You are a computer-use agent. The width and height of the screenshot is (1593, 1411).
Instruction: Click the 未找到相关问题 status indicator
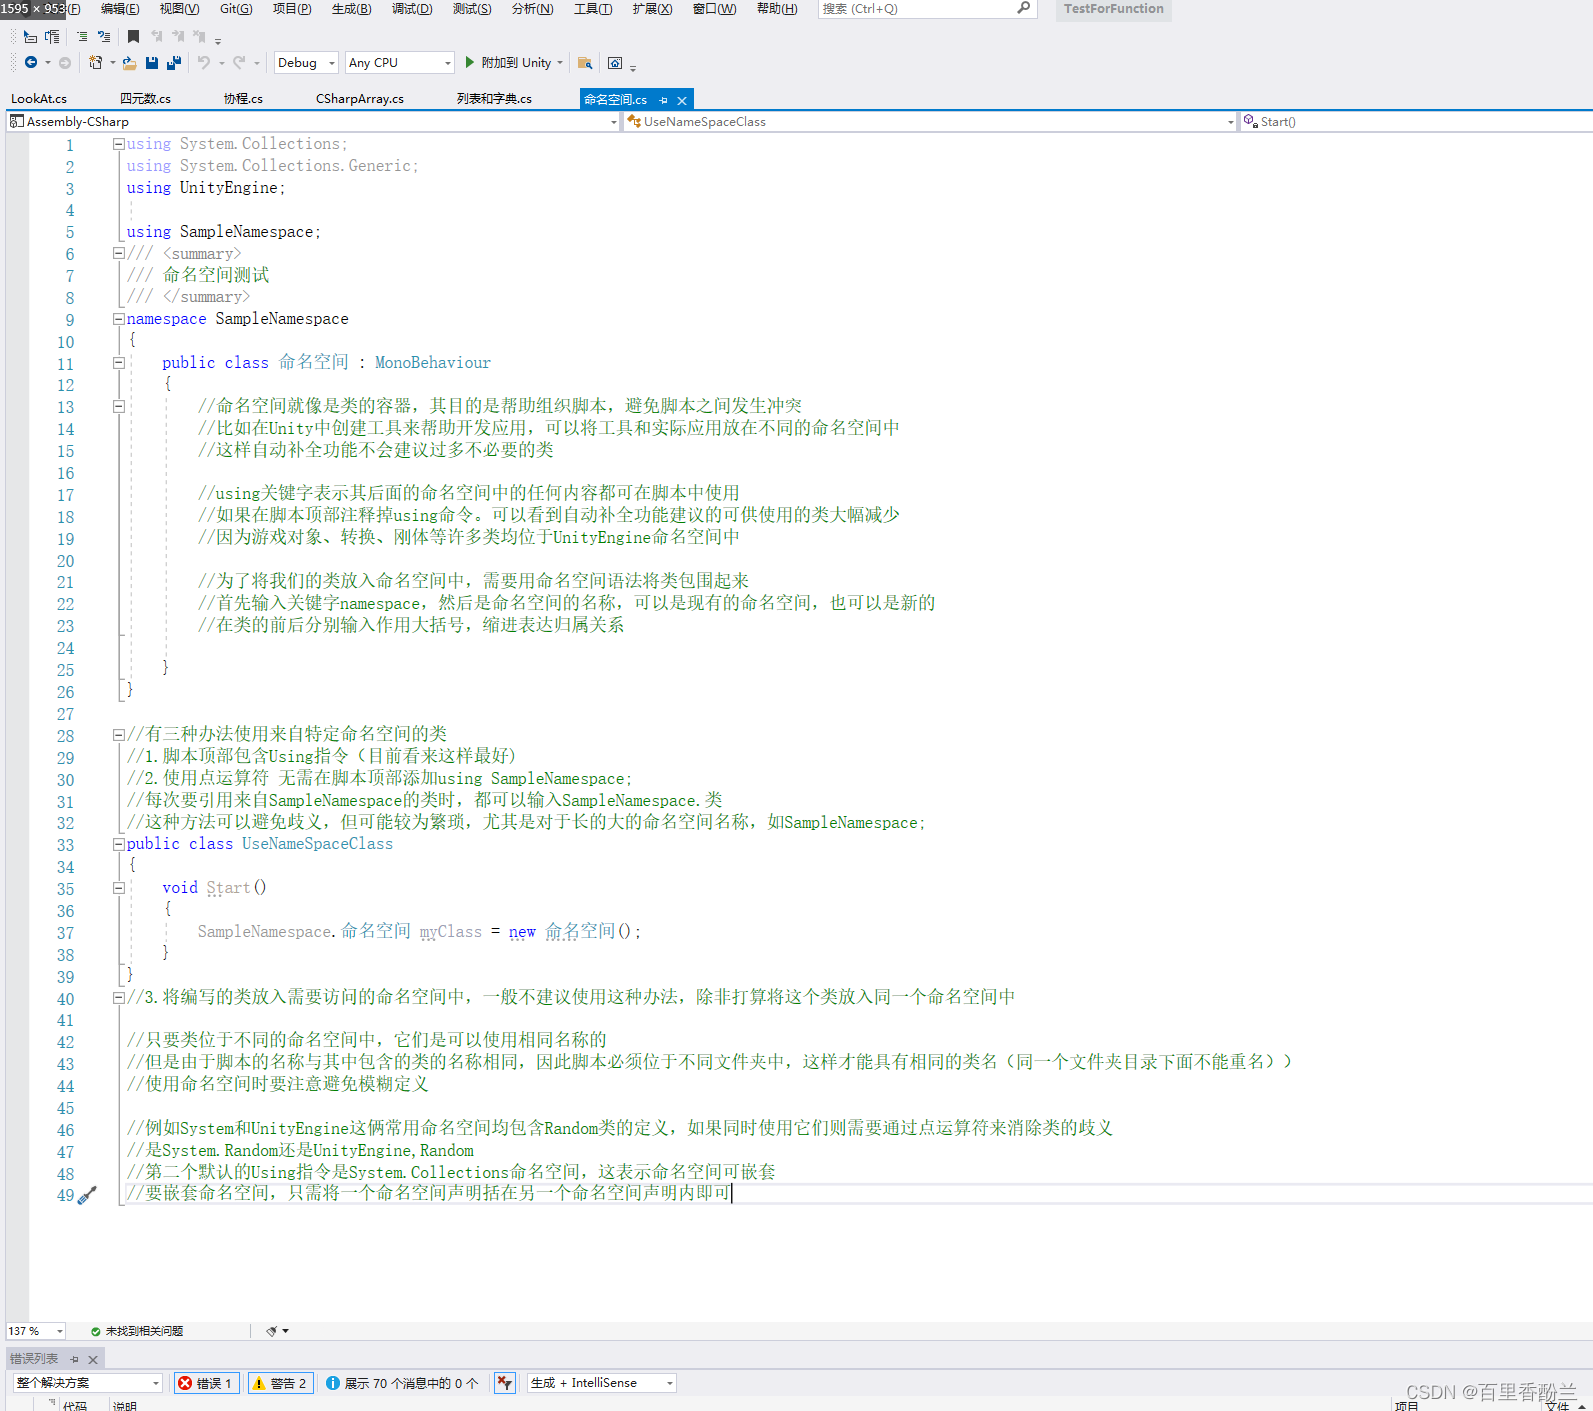pyautogui.click(x=137, y=1331)
